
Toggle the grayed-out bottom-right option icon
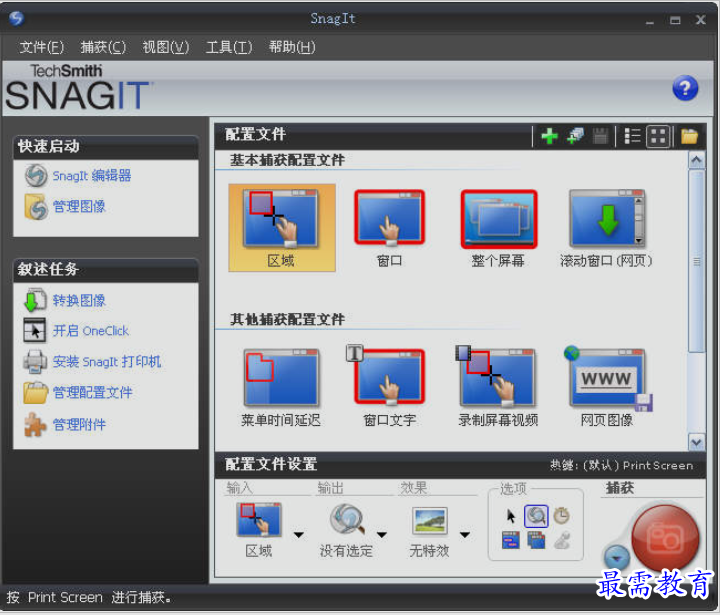coord(562,540)
